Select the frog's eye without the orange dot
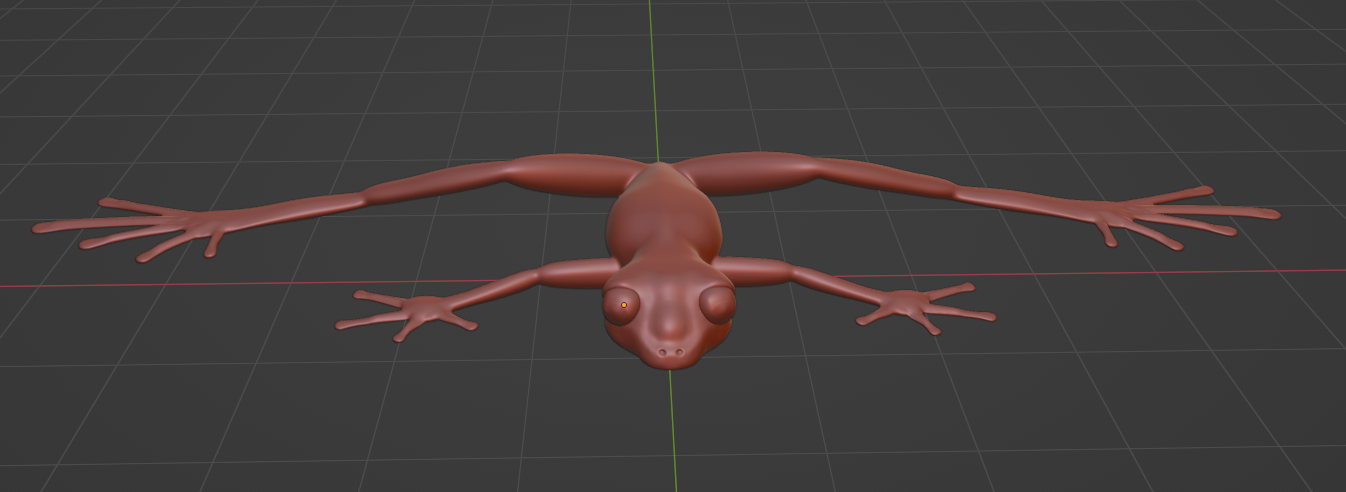This screenshot has height=492, width=1346. [717, 303]
